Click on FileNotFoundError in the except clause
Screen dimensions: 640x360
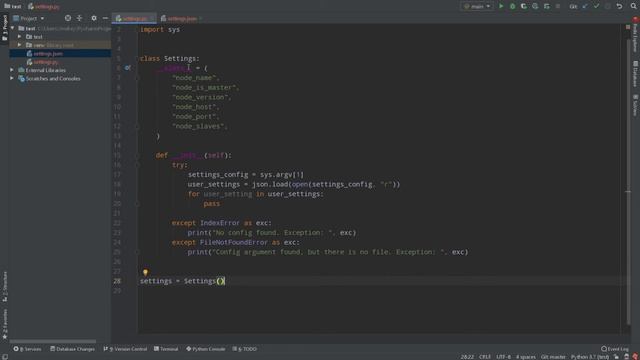point(233,242)
